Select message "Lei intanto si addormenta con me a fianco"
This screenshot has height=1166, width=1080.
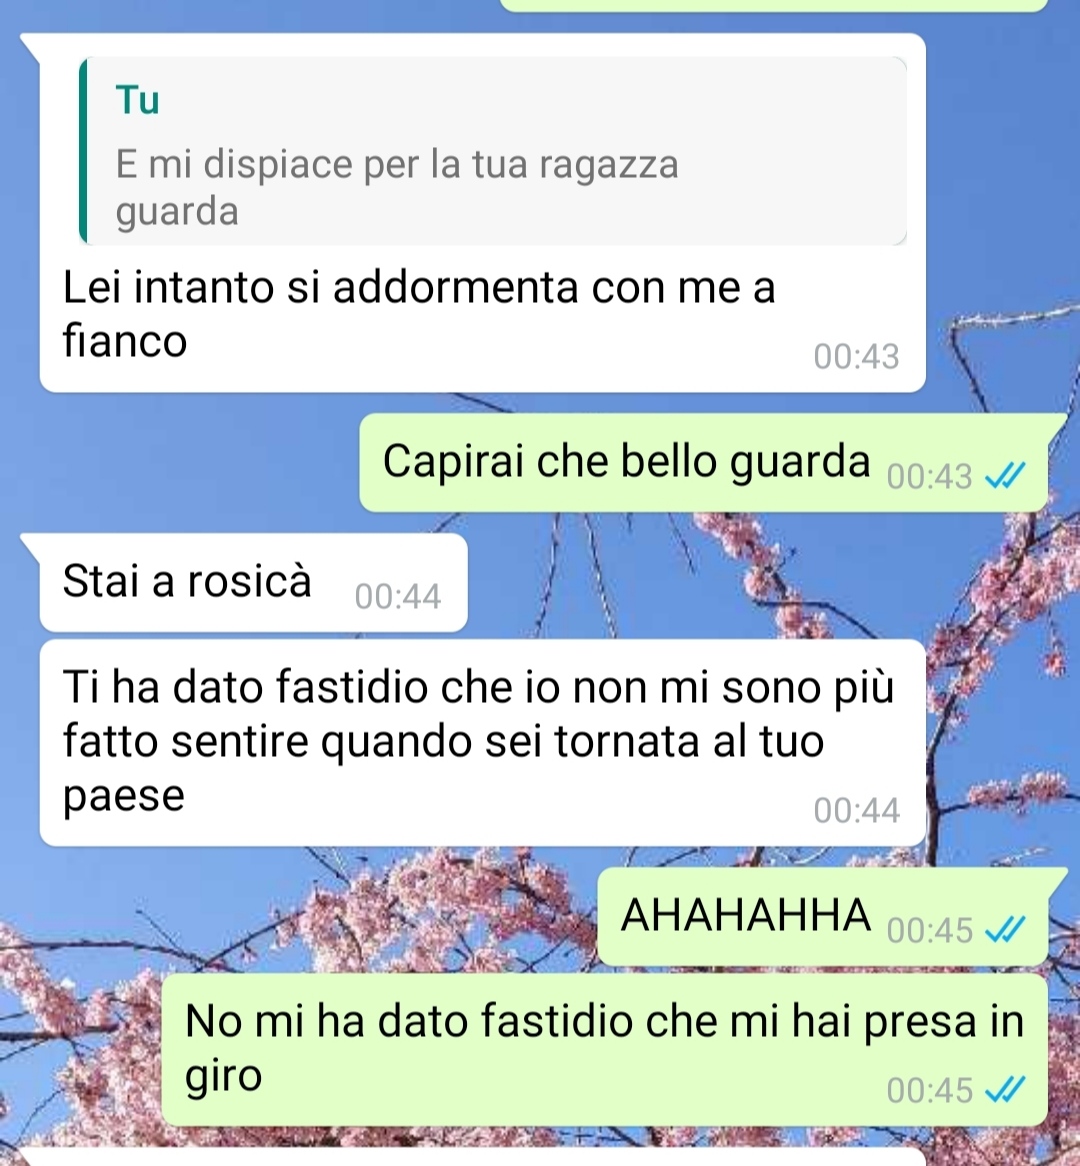pyautogui.click(x=419, y=314)
